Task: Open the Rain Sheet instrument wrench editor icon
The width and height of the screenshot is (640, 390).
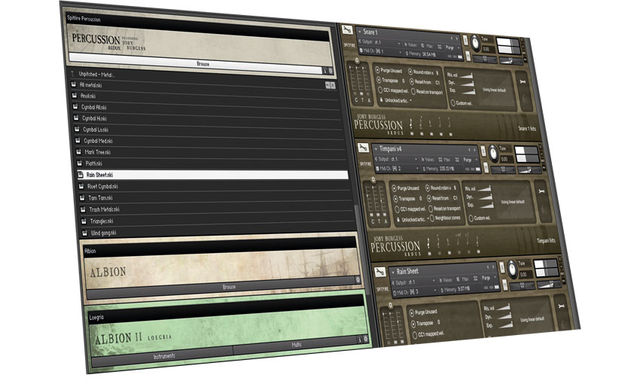Action: (x=380, y=271)
